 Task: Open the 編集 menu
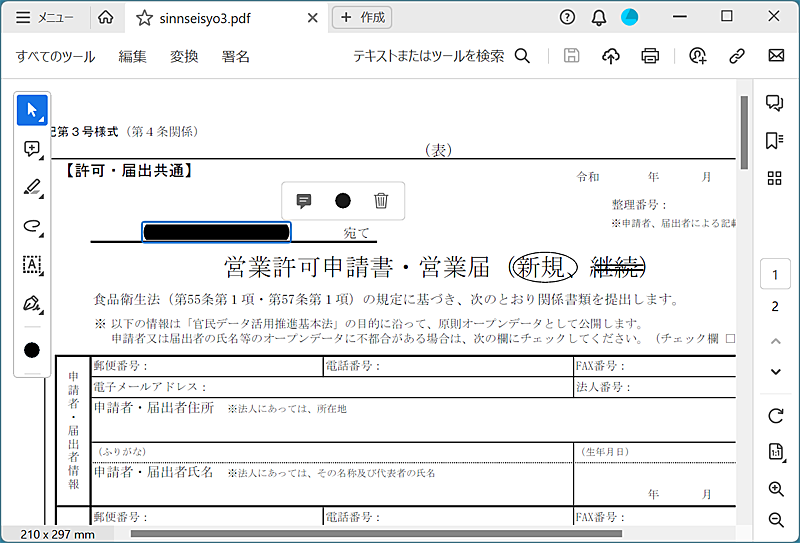[x=132, y=56]
